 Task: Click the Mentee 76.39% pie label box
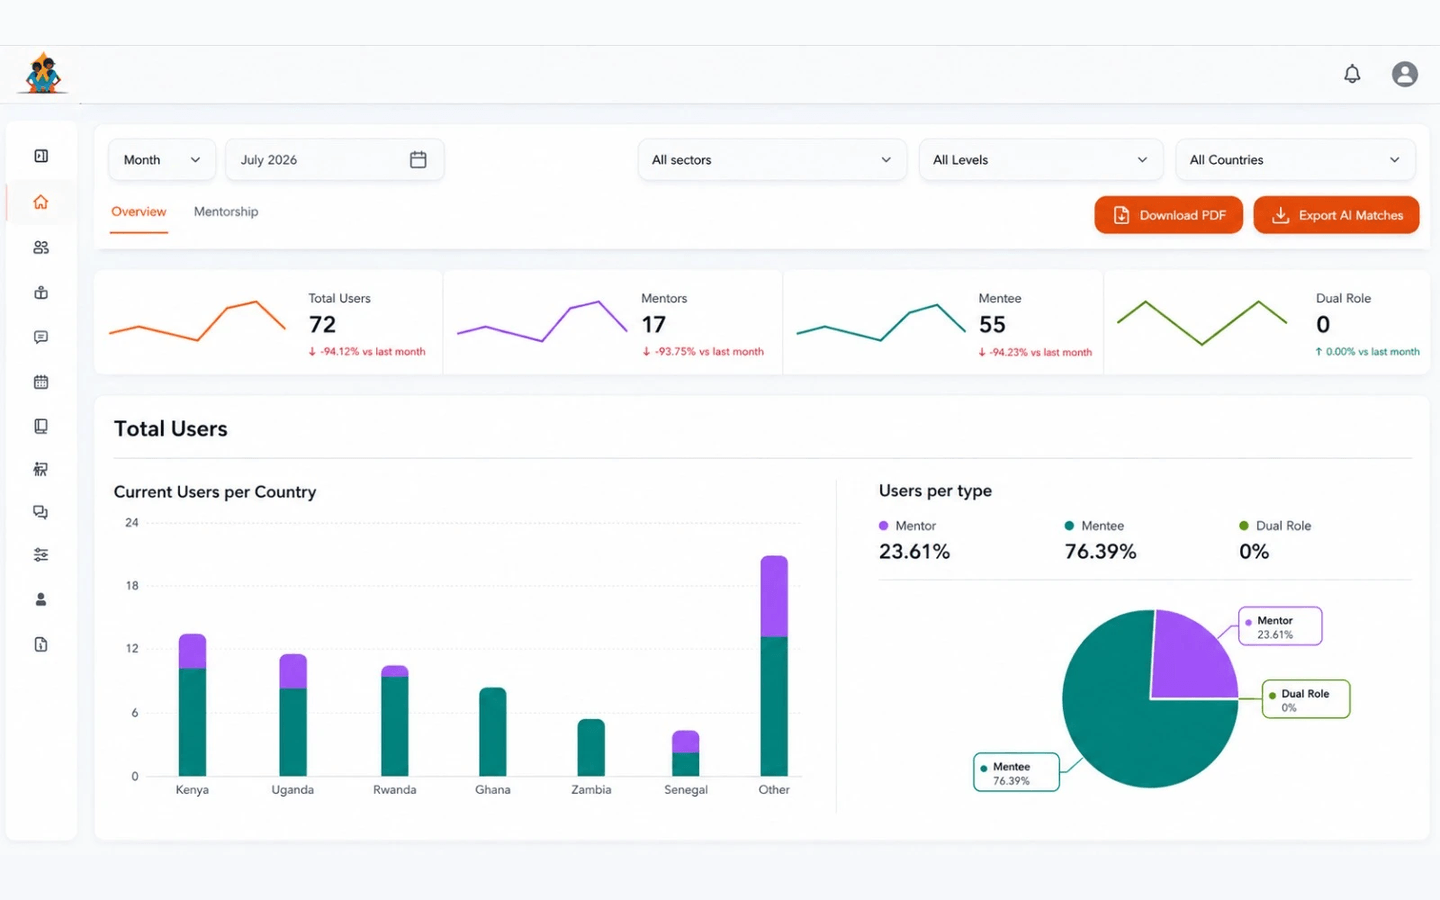1016,773
